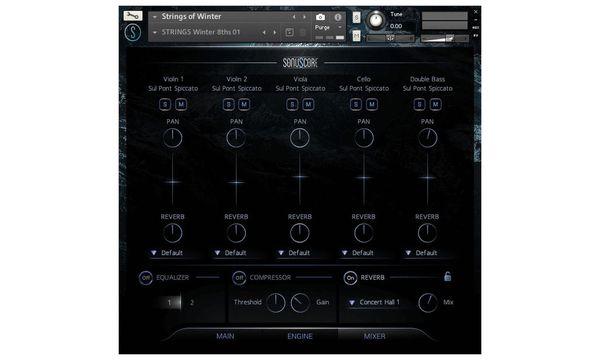Screen dimensions: 600x360
Task: Load previous instrument using left arrow beside Strings of Winter
Action: click(294, 17)
